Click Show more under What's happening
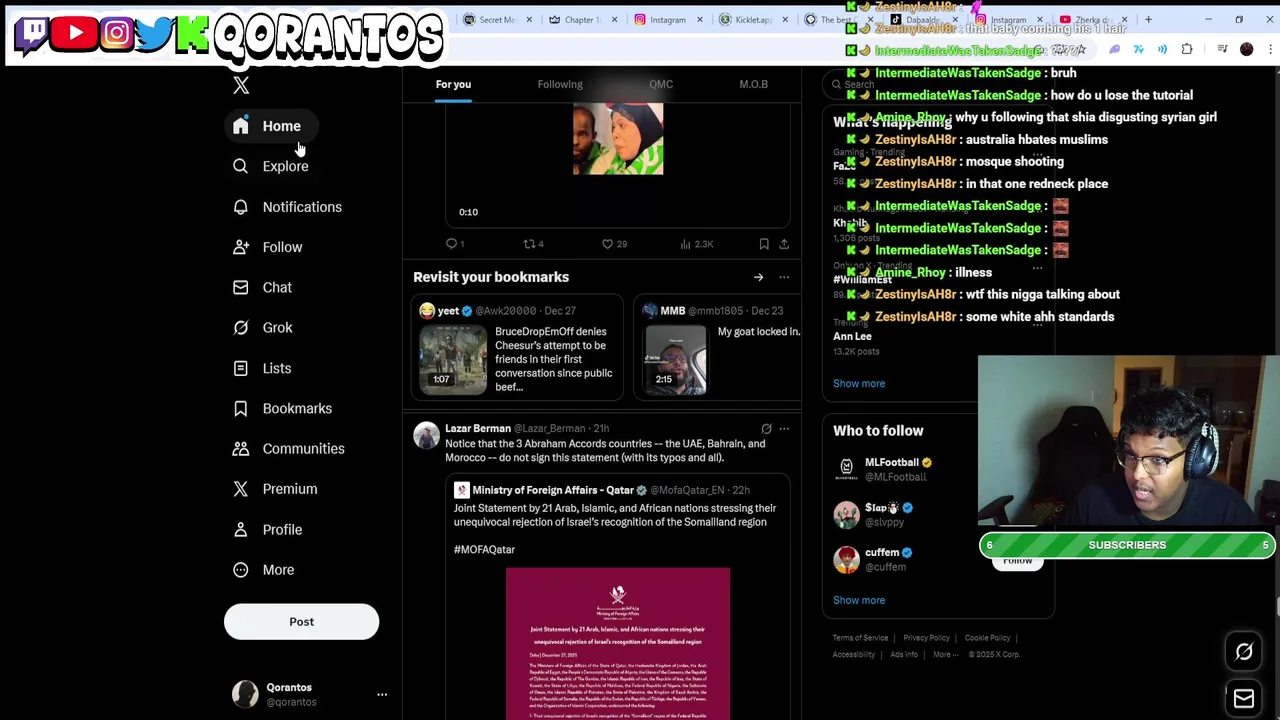This screenshot has width=1280, height=720. (859, 383)
